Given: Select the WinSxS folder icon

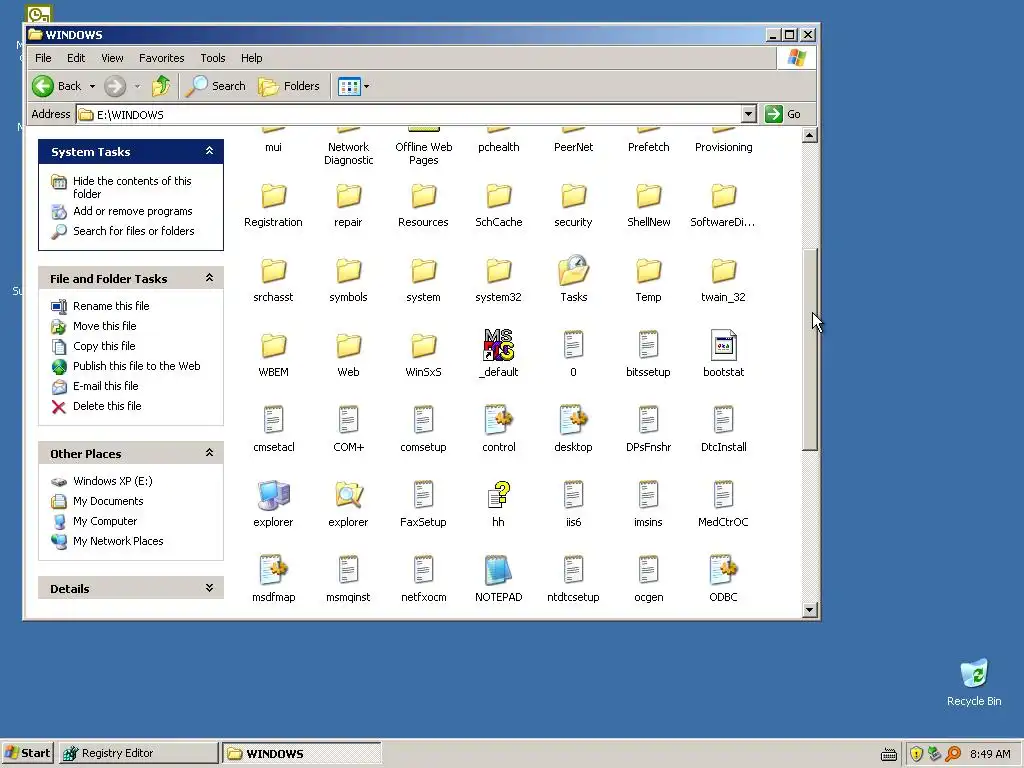Looking at the screenshot, I should tap(423, 346).
